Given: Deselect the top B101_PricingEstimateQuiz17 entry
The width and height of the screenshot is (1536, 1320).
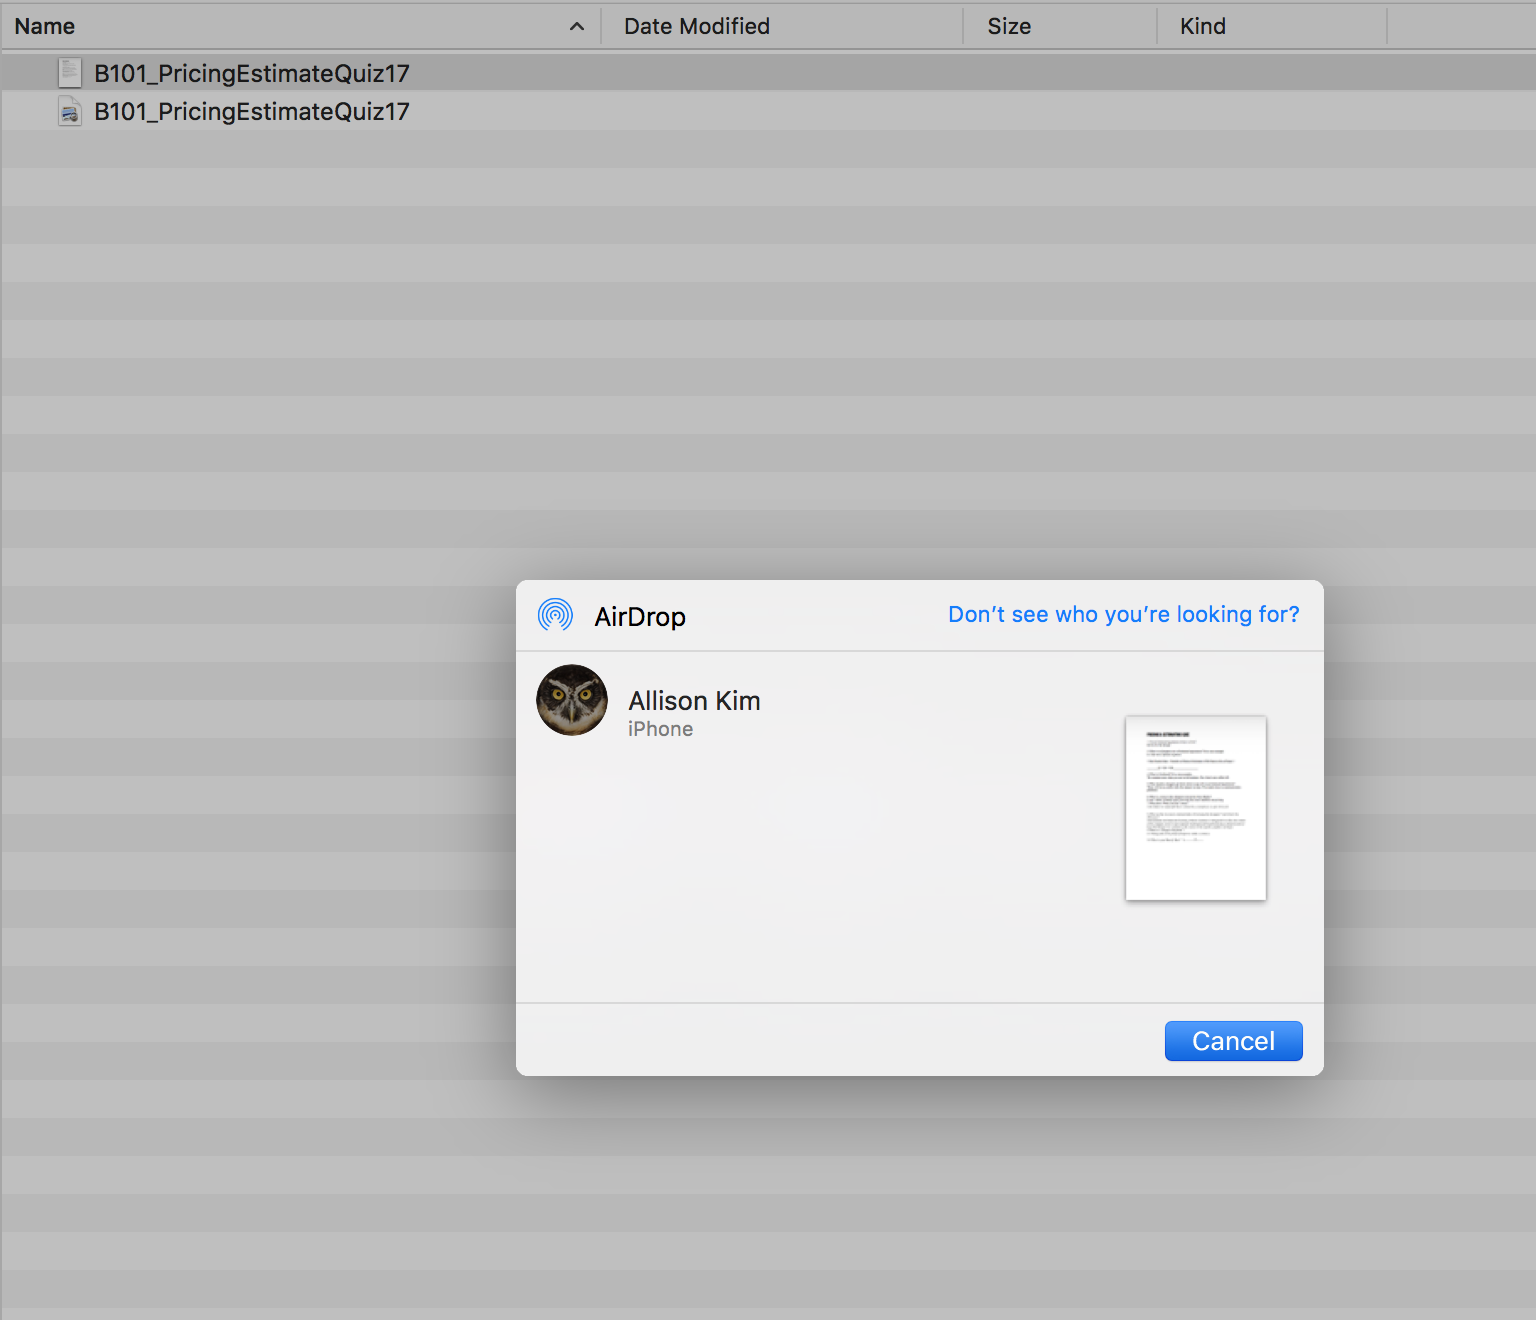Looking at the screenshot, I should 250,72.
